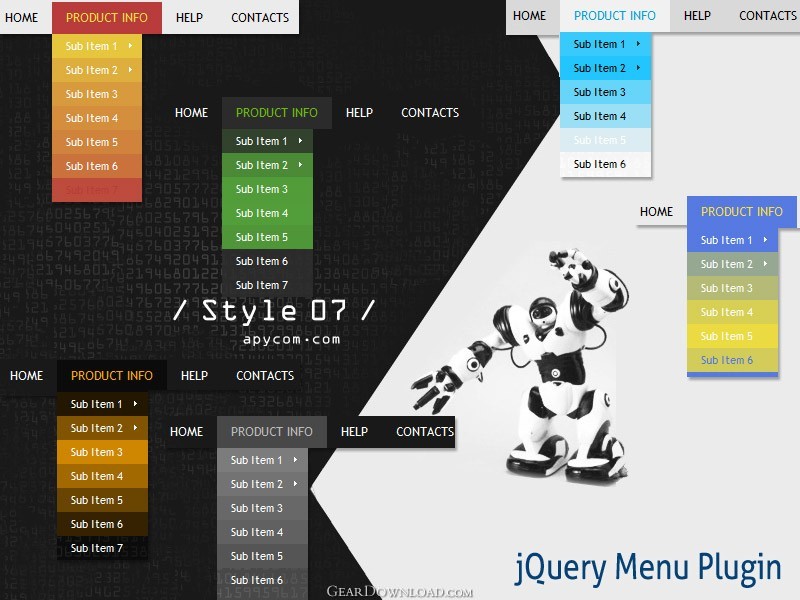Image resolution: width=800 pixels, height=600 pixels.
Task: Expand the blue Sub Item 1 arrow under the blue PRODUCT INFO tab
Action: point(765,240)
